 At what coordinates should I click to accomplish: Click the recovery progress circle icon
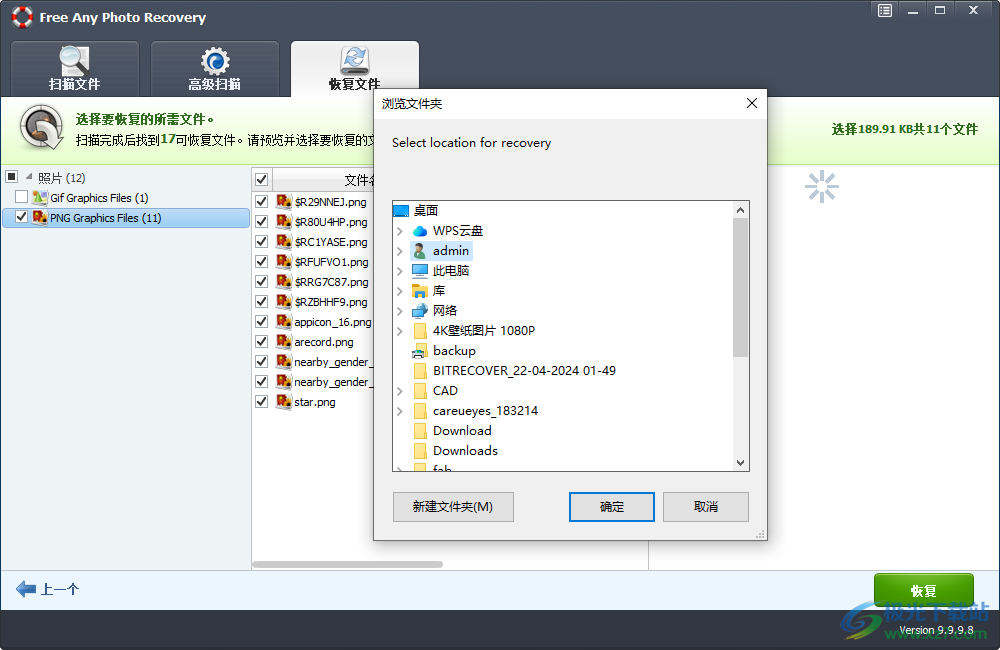(40, 128)
